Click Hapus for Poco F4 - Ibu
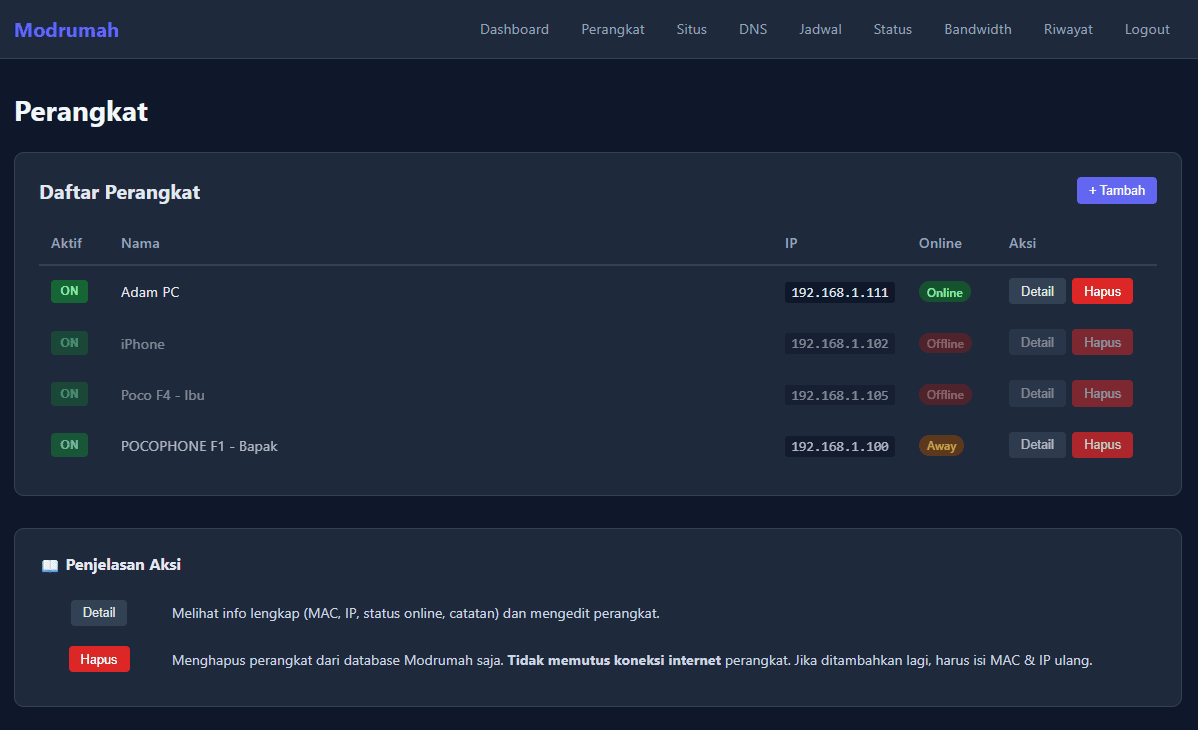The width and height of the screenshot is (1198, 730). pos(1102,394)
